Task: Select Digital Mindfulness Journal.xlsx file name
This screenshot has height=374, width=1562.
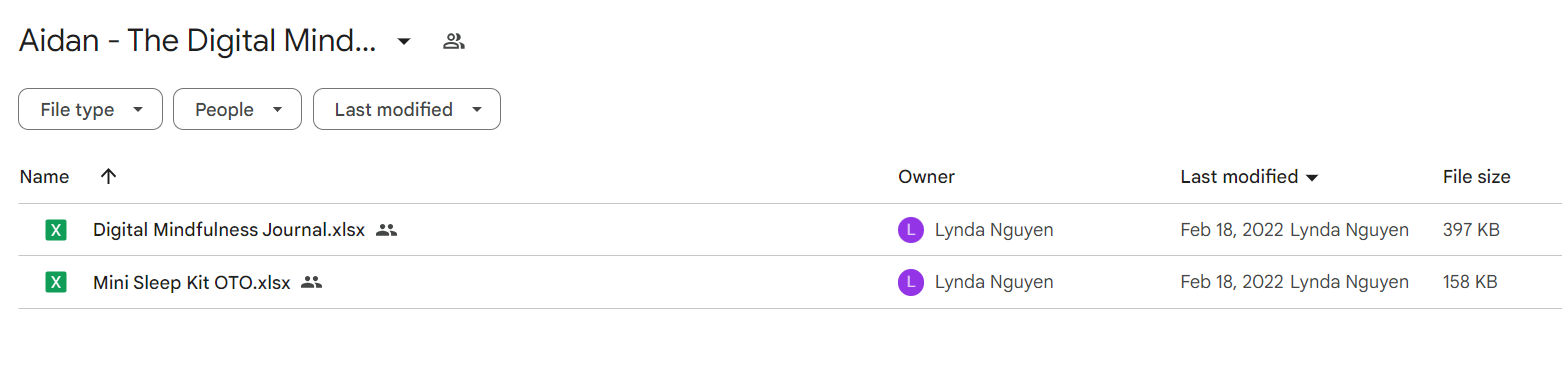Action: pyautogui.click(x=229, y=230)
